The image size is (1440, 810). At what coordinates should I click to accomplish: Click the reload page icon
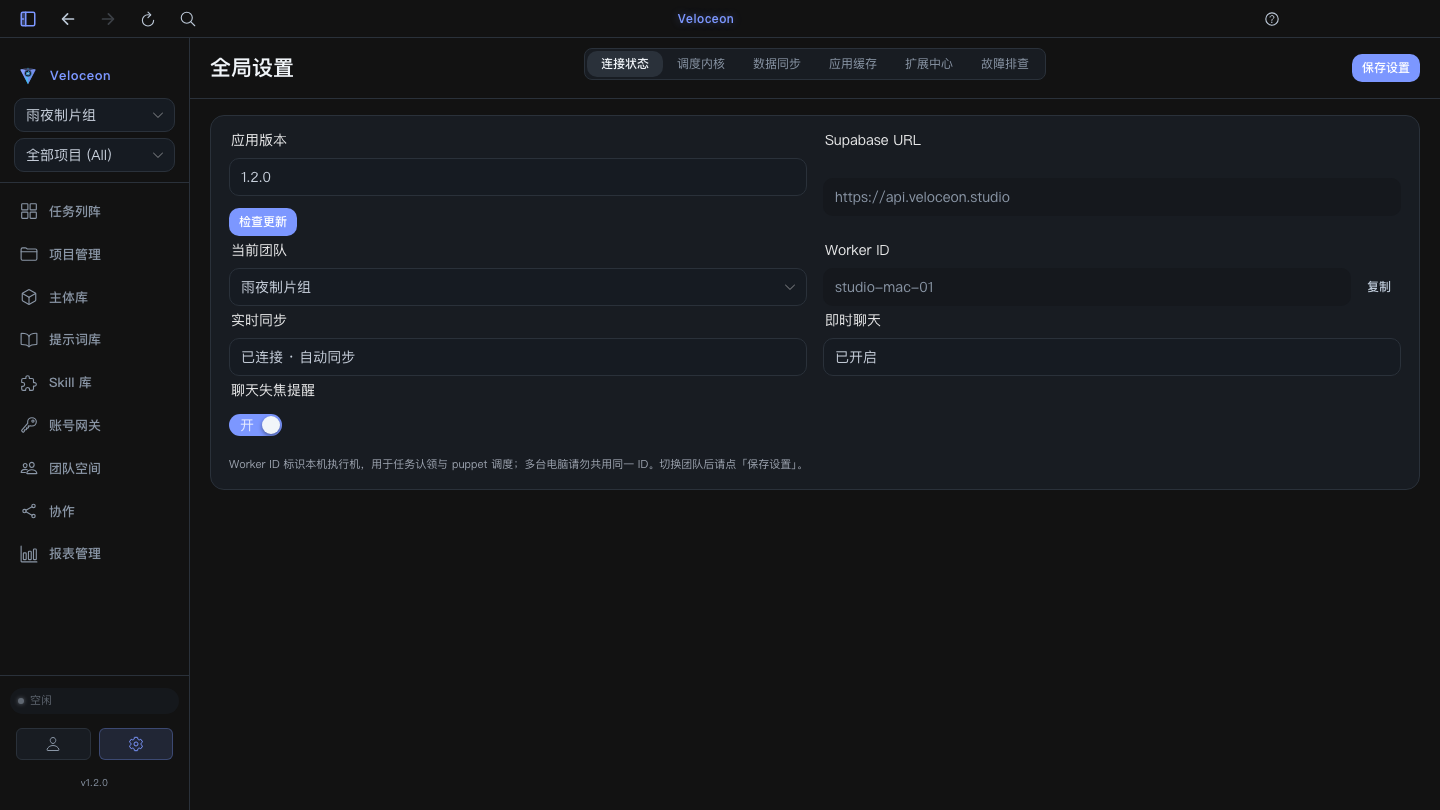tap(148, 19)
